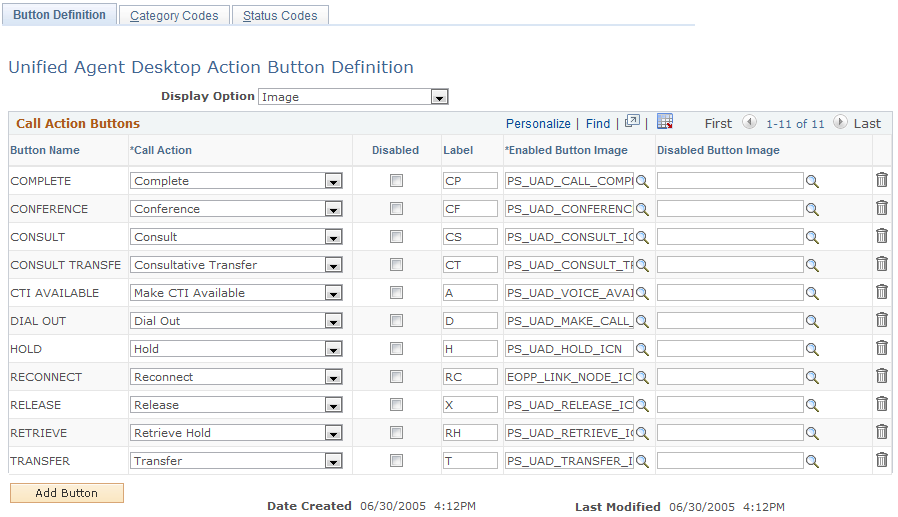Screen dimensions: 898x517
Task: Delete the DIAL OUT button row
Action: pos(882,320)
